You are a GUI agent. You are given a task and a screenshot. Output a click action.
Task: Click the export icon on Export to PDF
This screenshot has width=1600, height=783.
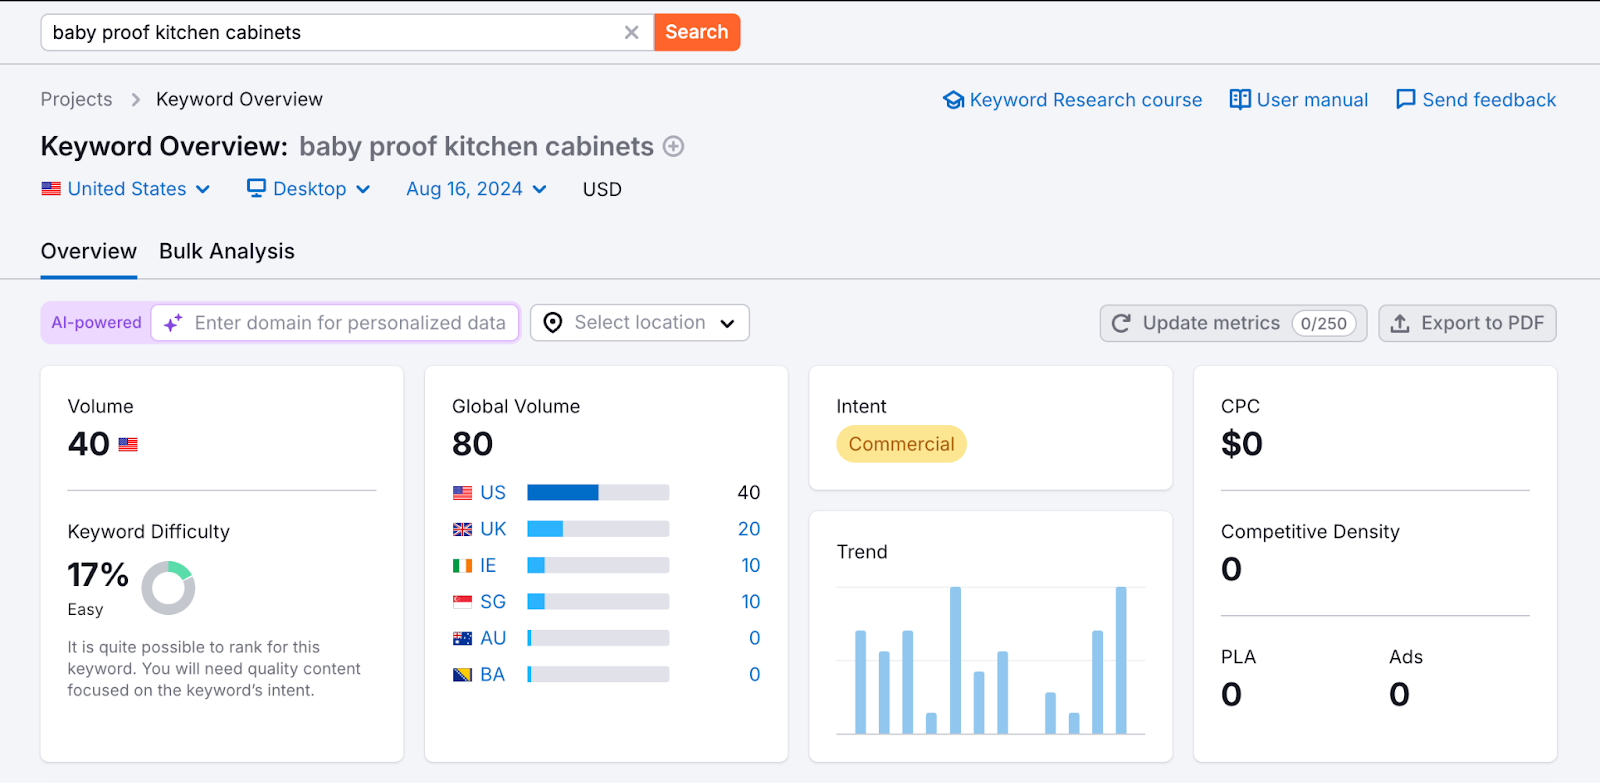1400,322
